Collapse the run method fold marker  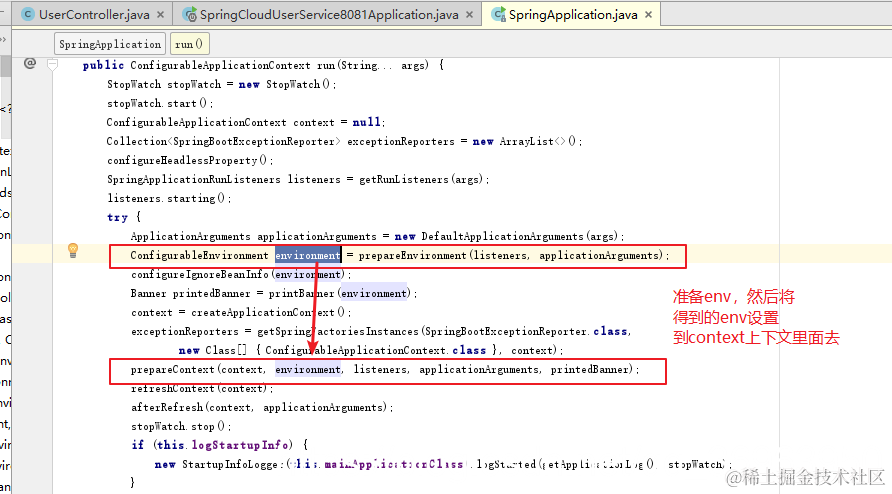(52, 65)
